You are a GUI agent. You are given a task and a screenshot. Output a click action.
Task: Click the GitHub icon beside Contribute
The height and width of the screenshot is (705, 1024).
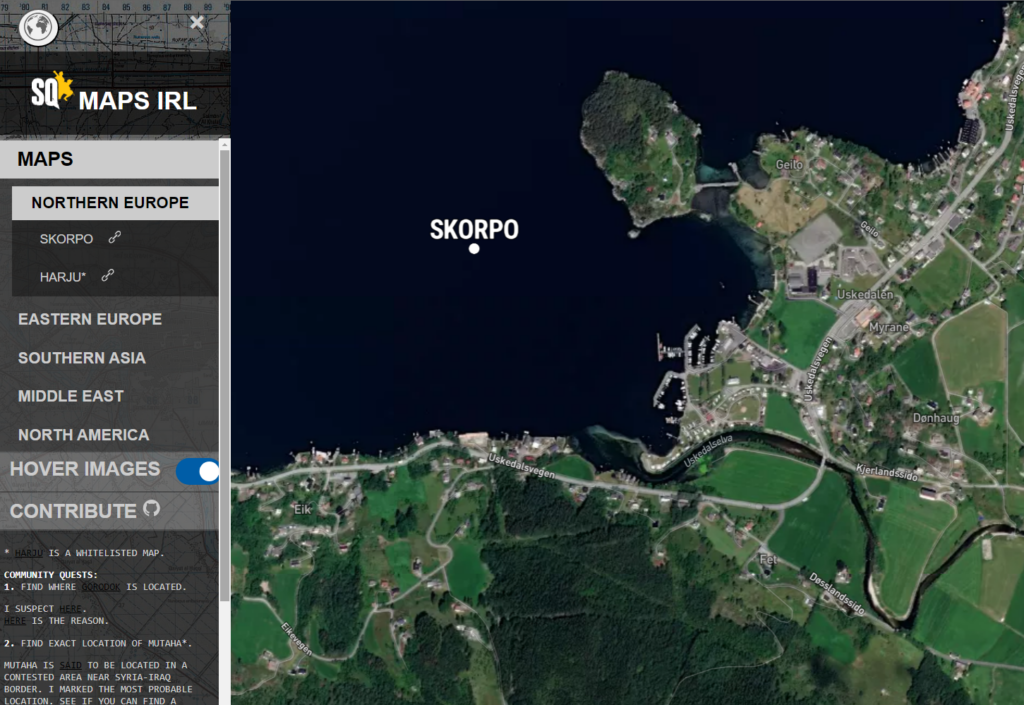point(152,509)
